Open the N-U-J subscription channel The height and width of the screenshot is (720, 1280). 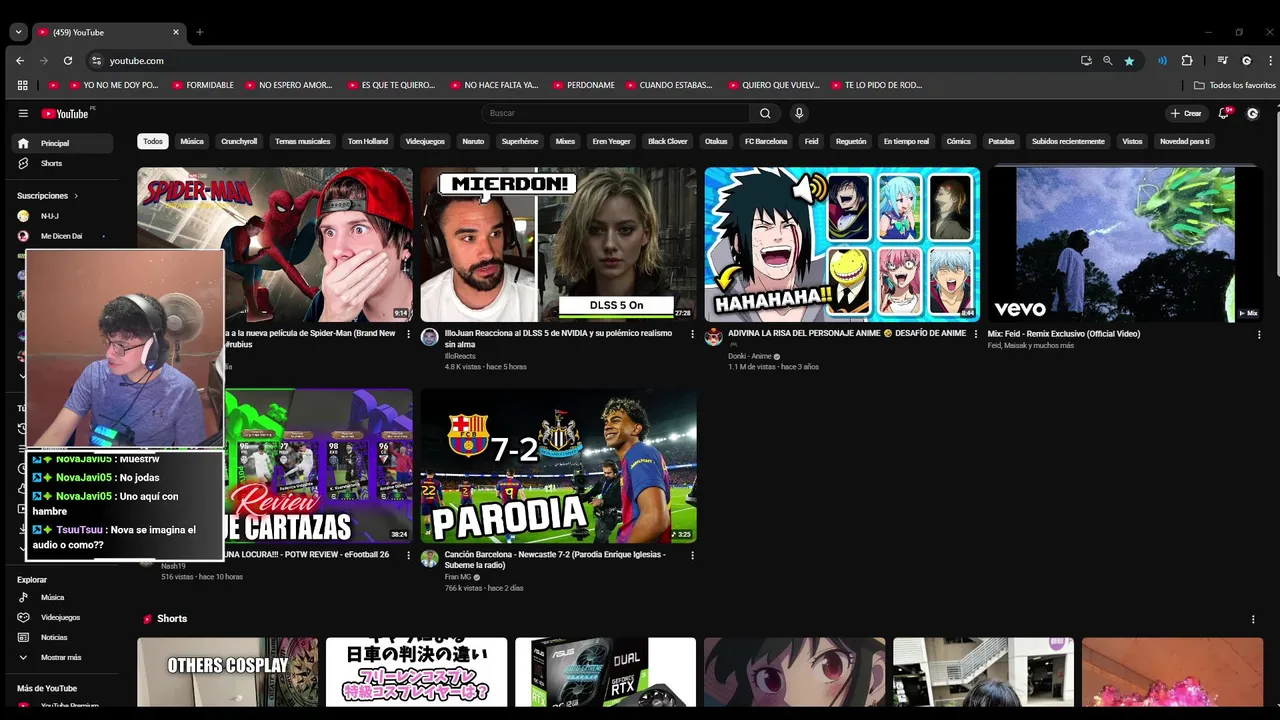coord(48,216)
